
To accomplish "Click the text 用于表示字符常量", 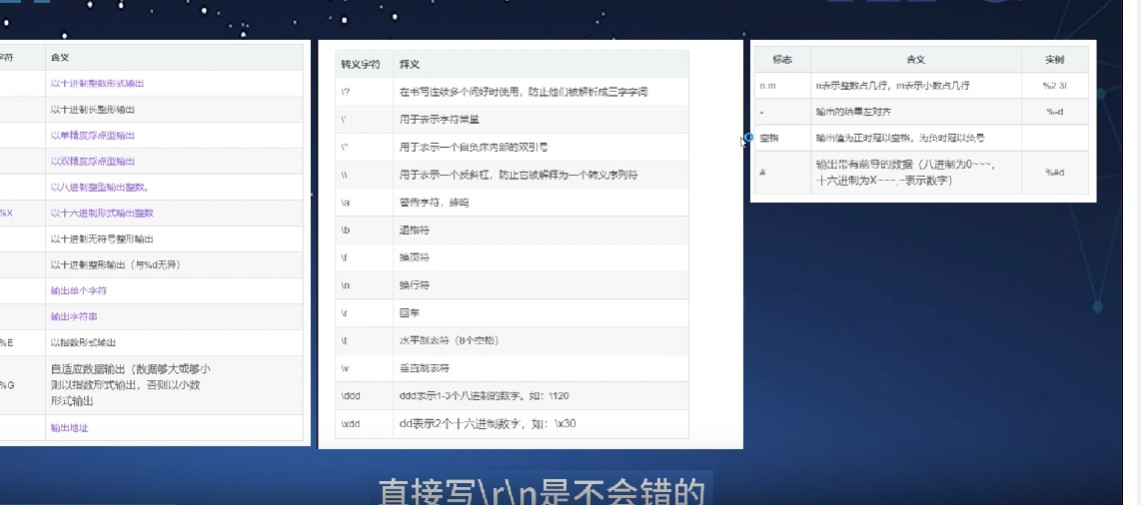I will tap(439, 119).
